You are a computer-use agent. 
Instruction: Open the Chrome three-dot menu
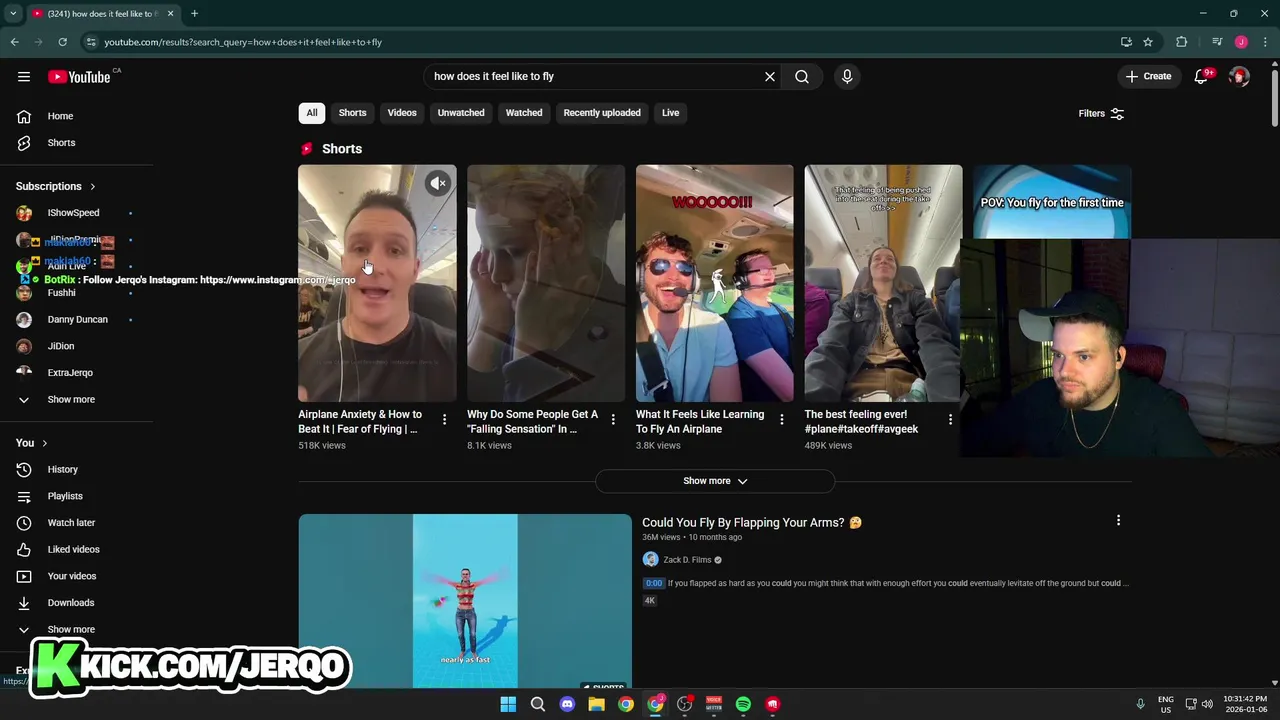[x=1265, y=42]
